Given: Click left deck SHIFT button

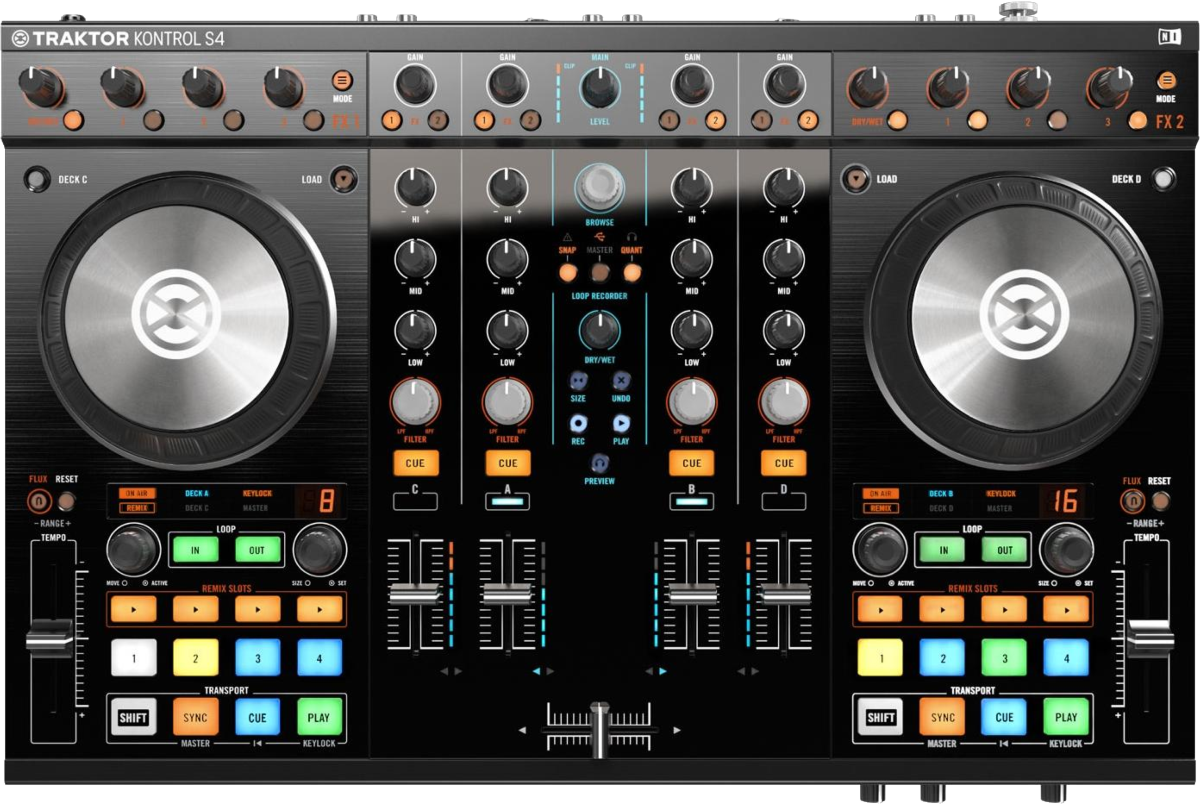Looking at the screenshot, I should click(x=134, y=717).
